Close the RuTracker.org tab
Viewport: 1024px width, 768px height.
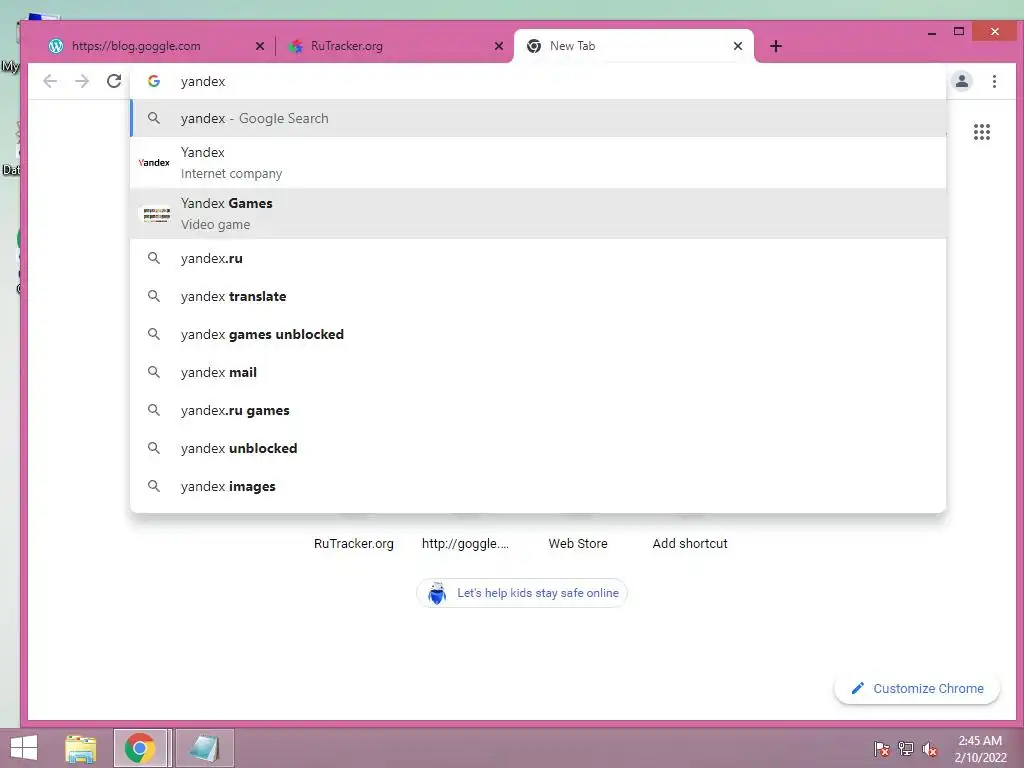click(498, 46)
